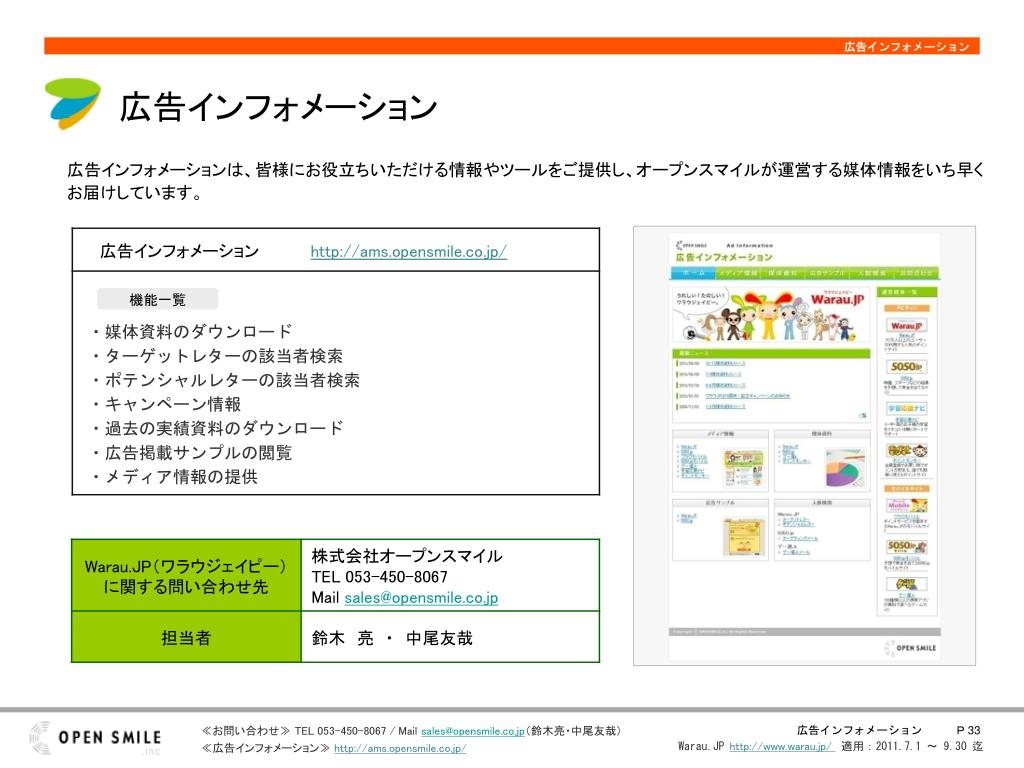Select the text キャンペーン情報
This screenshot has width=1024, height=768.
[172, 404]
